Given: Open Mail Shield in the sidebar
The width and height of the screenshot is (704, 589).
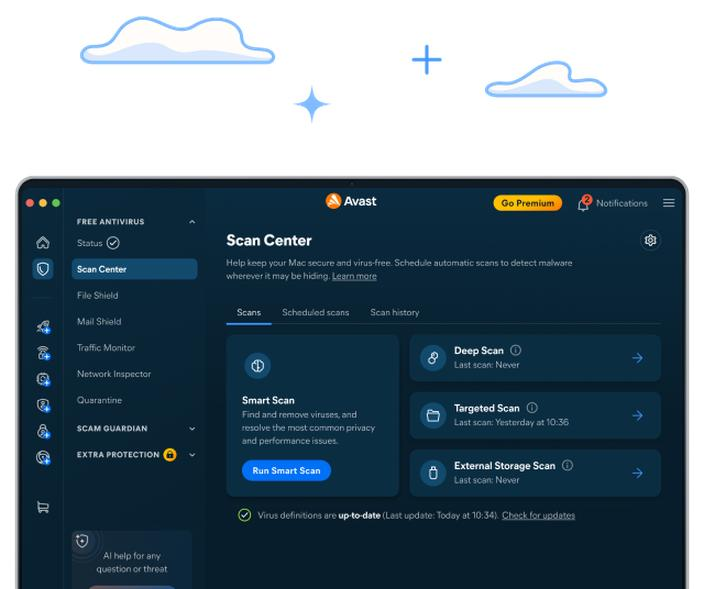Looking at the screenshot, I should [x=99, y=321].
